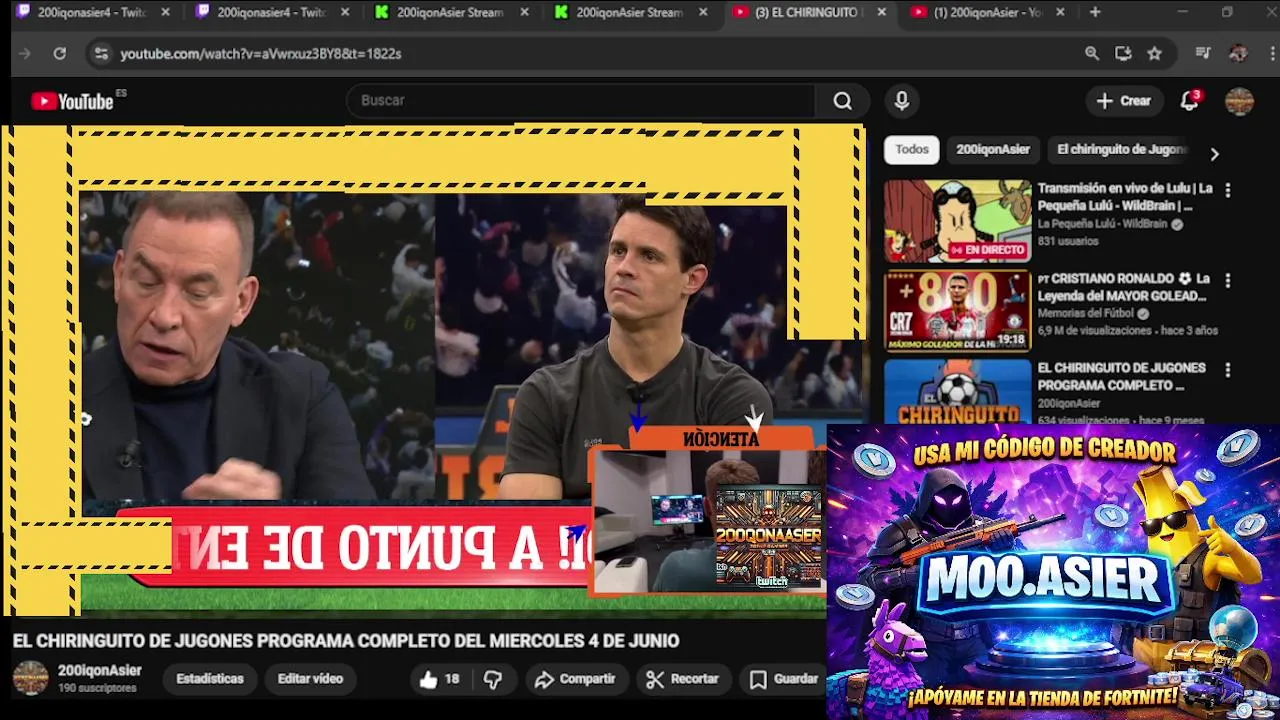Screen dimensions: 1280x720
Task: Click the 831 usuarios text
Action: (1068, 241)
